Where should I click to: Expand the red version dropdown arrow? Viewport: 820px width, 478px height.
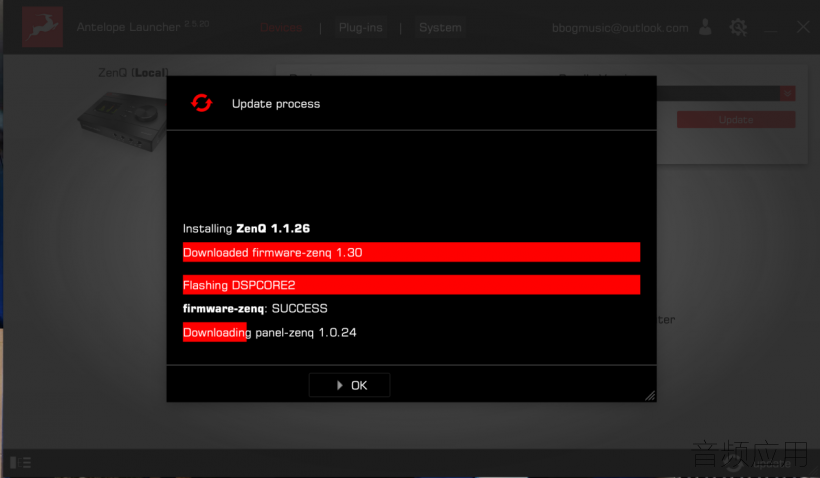pos(788,94)
